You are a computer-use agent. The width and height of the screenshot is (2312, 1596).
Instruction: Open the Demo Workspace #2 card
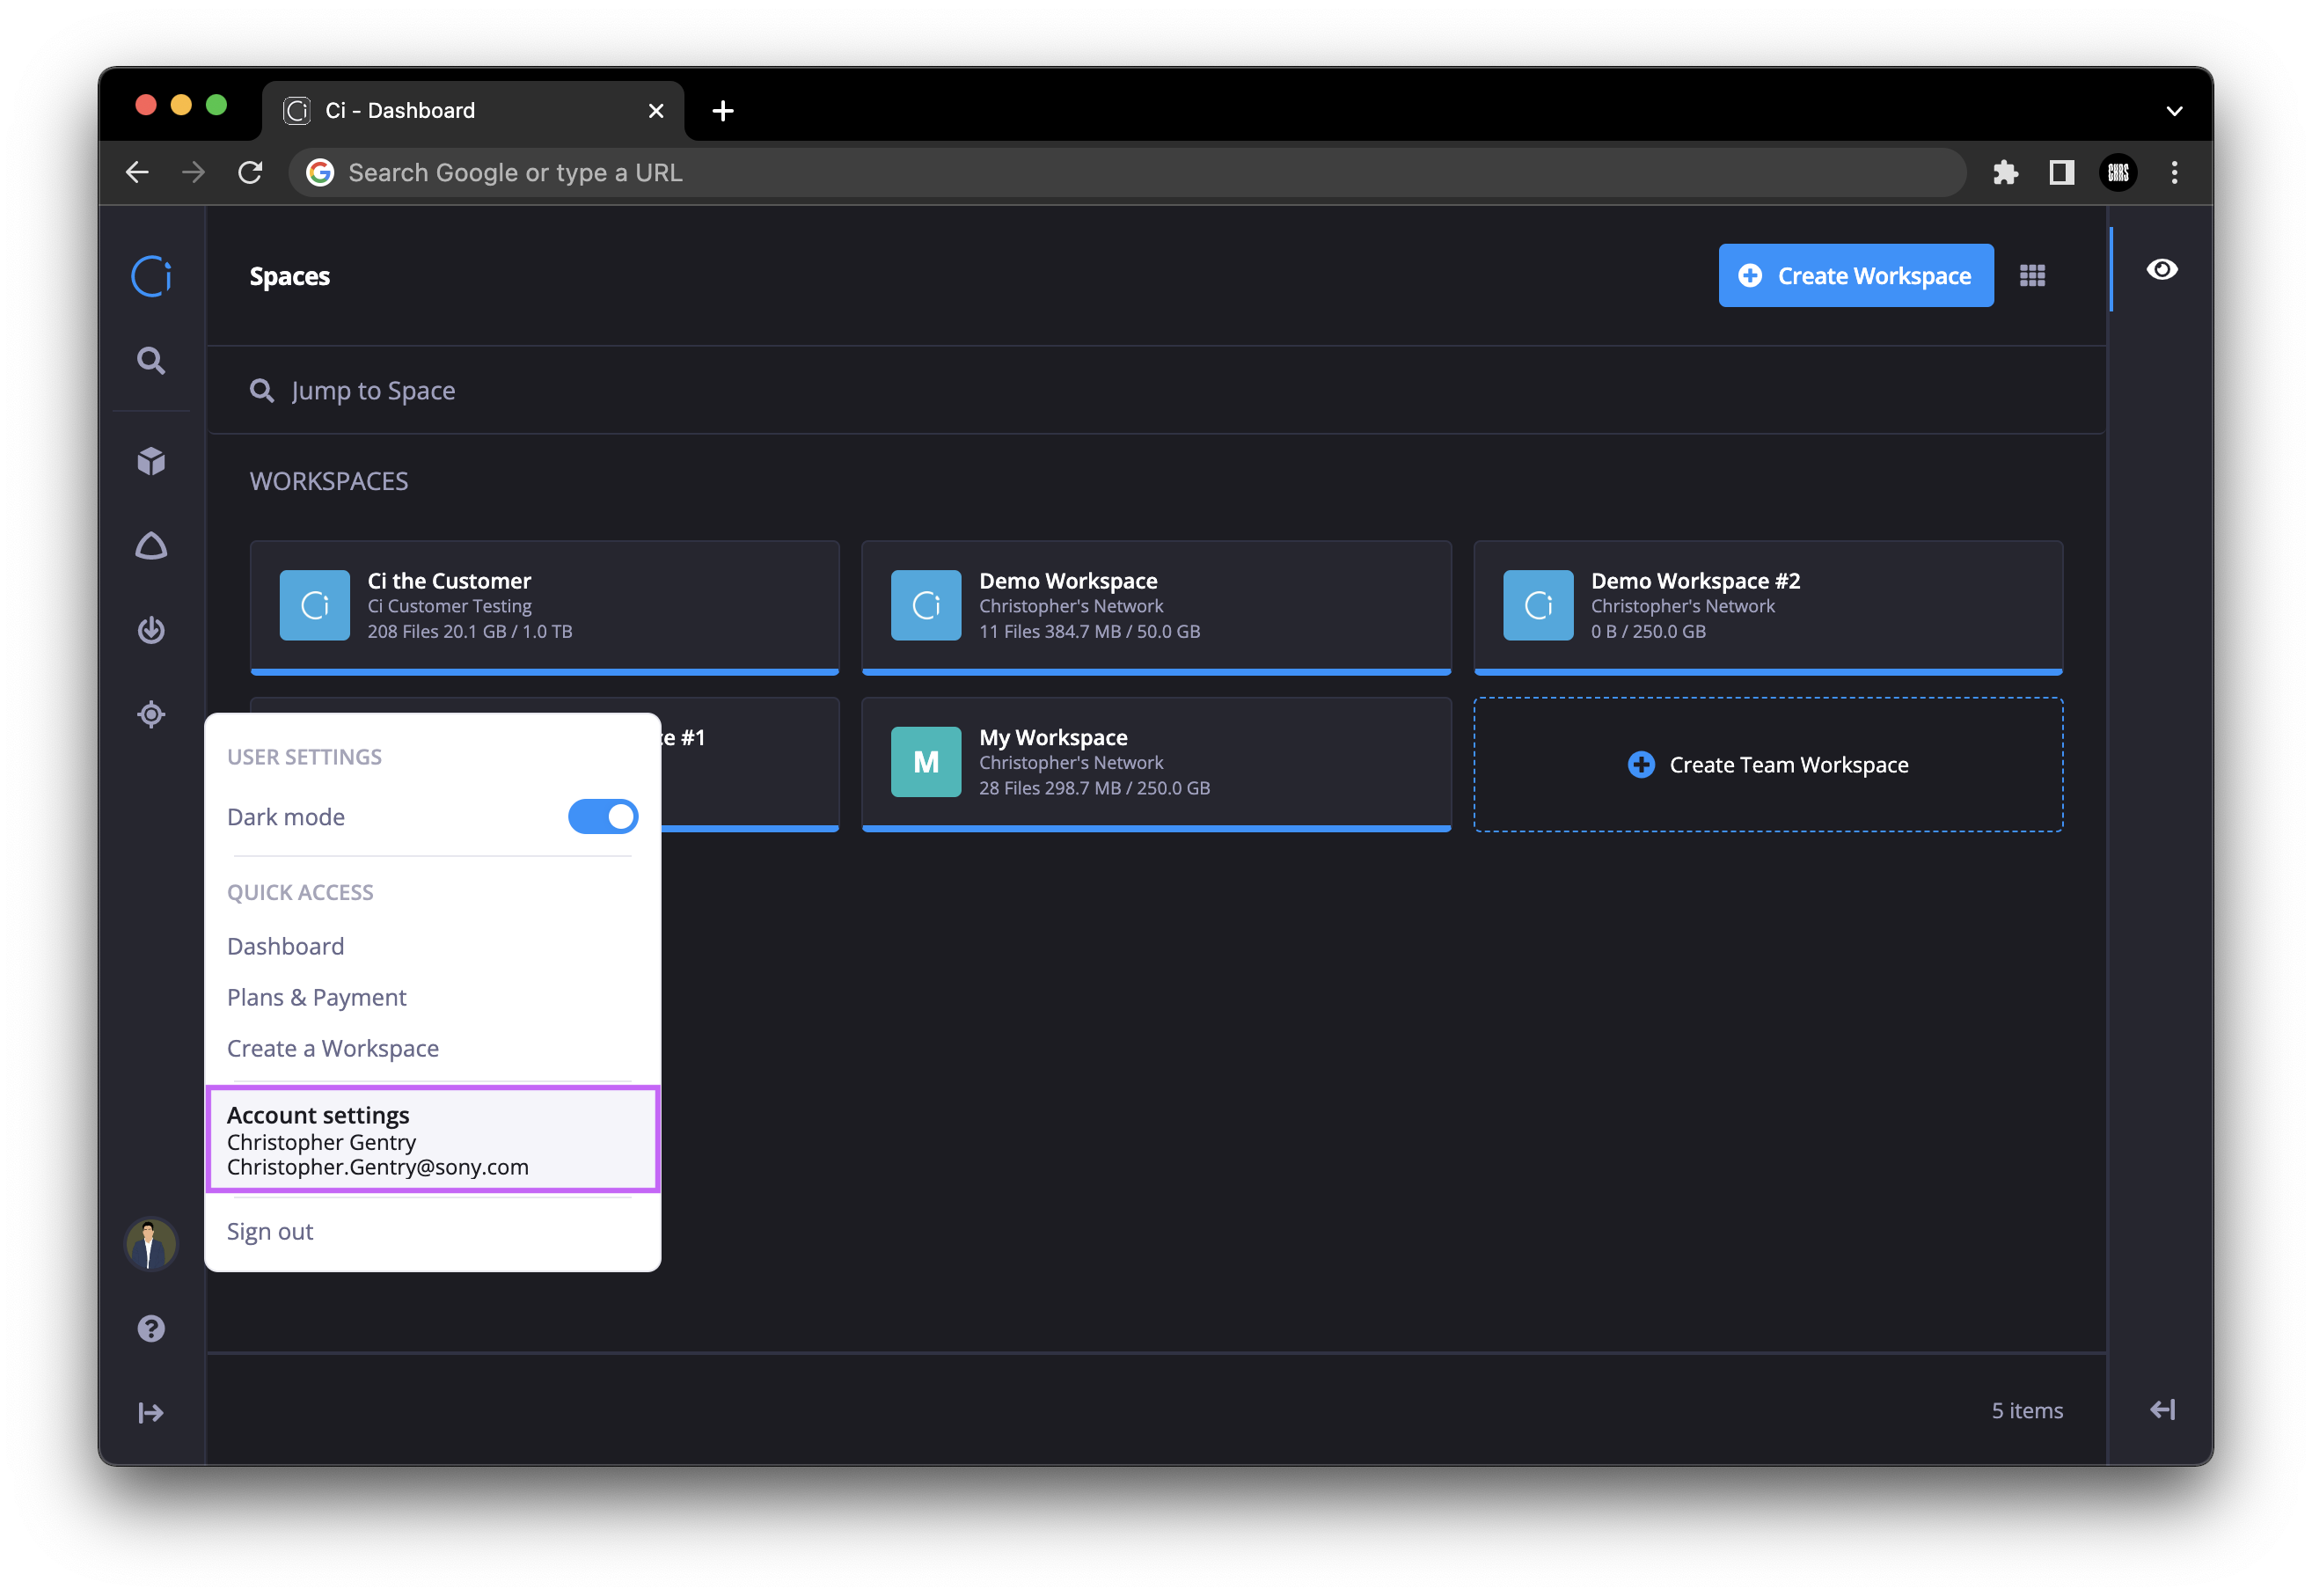coord(1768,607)
